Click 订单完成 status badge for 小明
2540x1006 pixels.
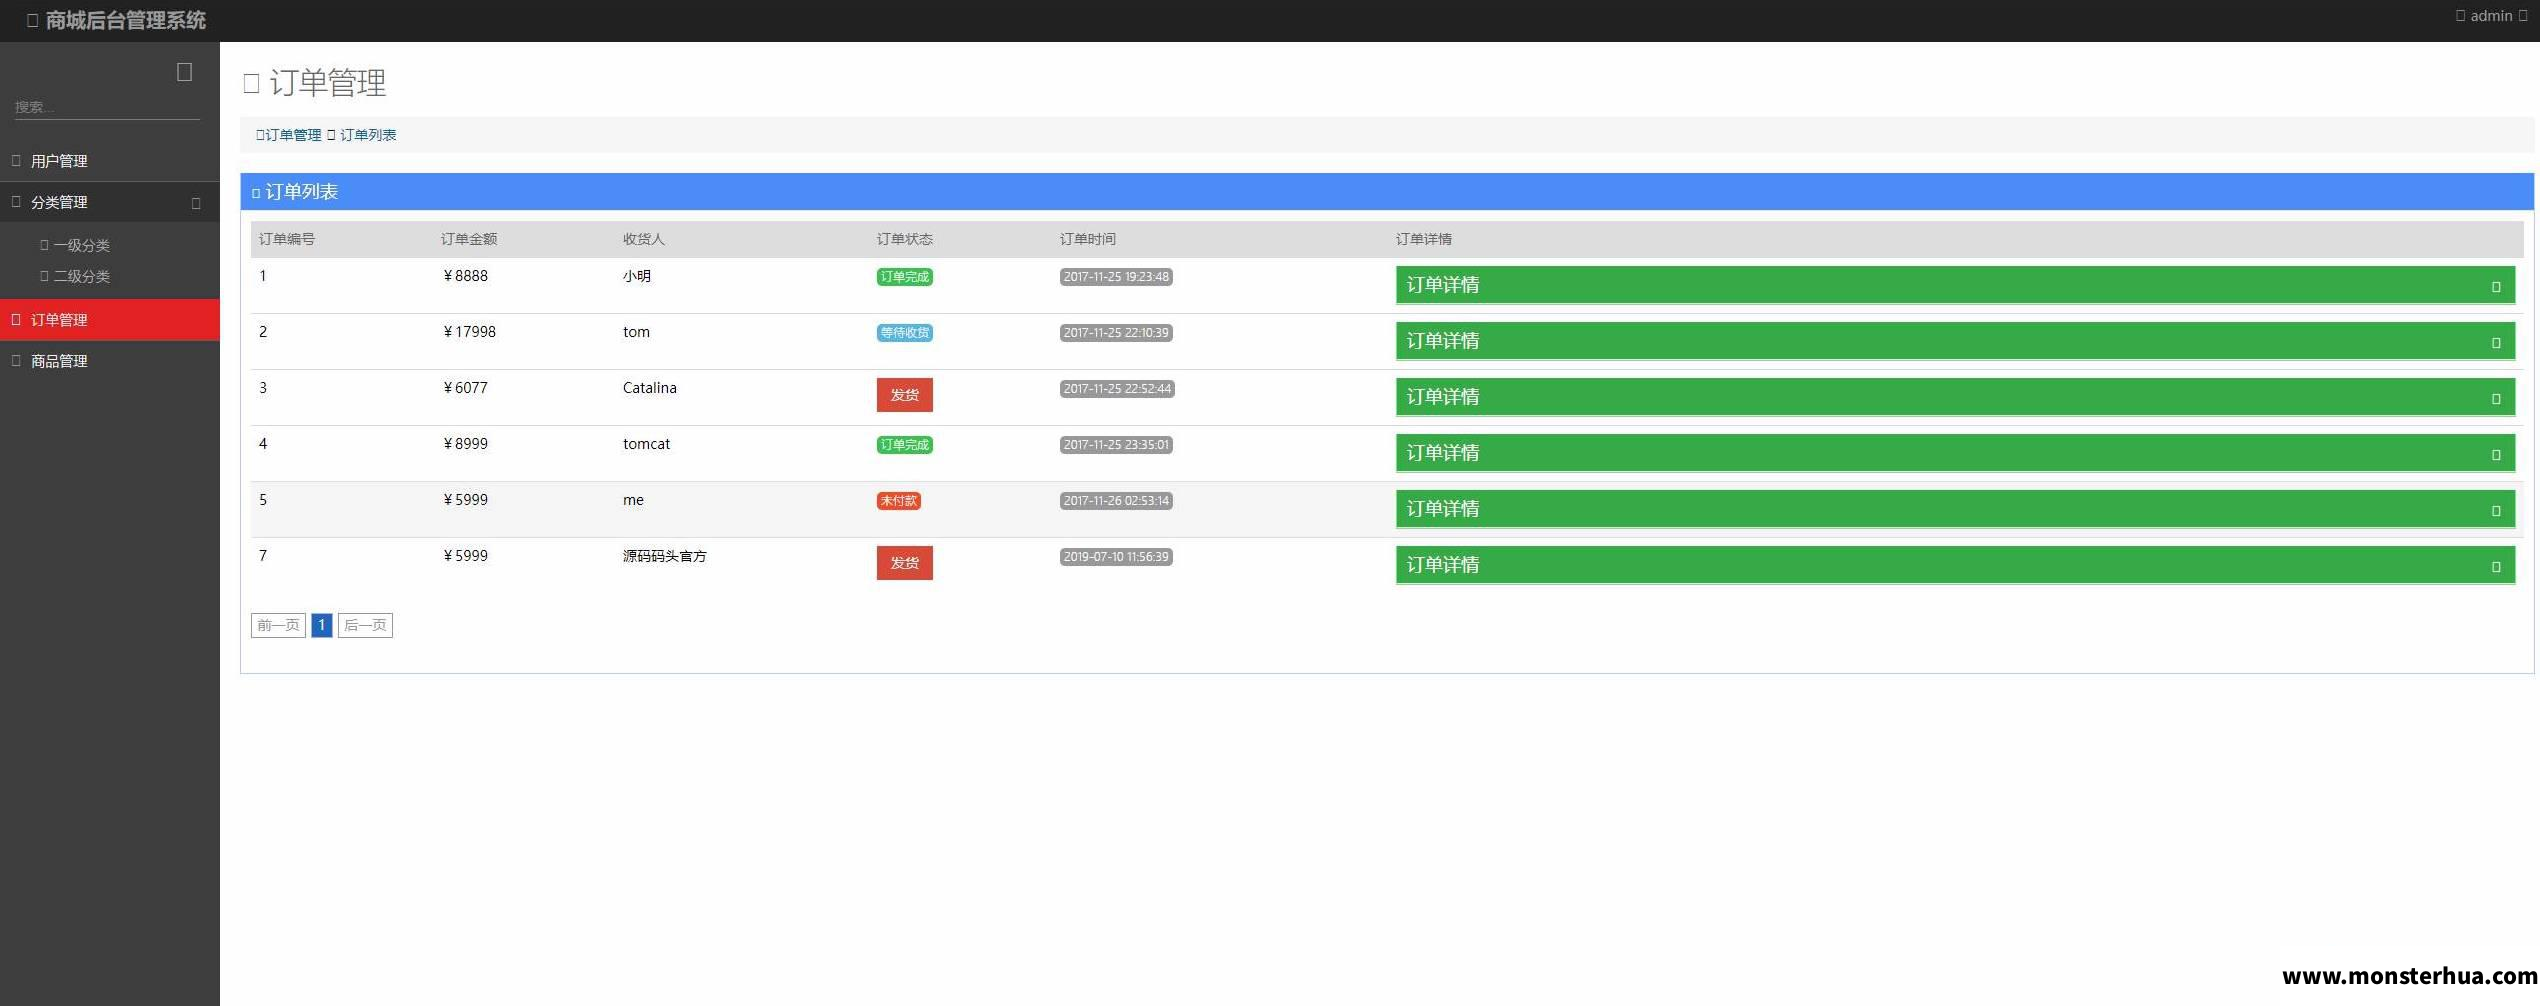click(x=904, y=277)
